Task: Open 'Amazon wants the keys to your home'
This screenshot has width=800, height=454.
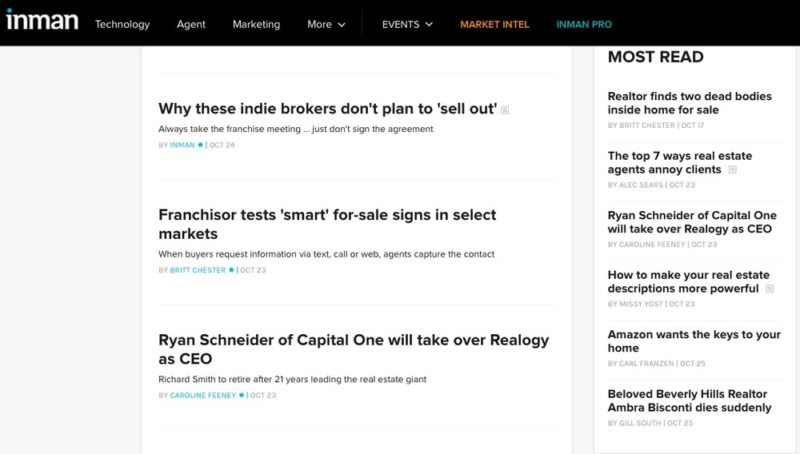Action: (694, 341)
